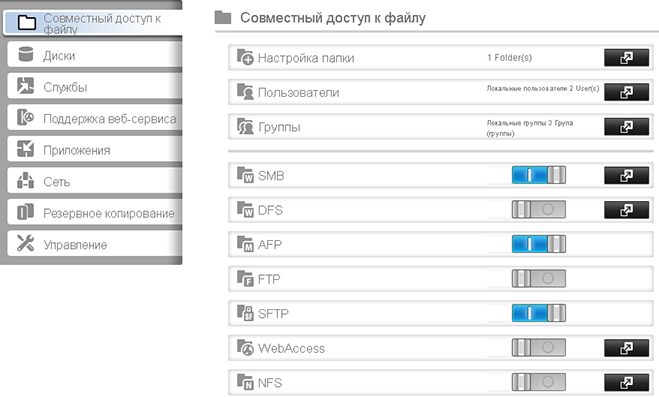Click the '1 Folder(s)' status text
Image resolution: width=659 pixels, height=397 pixels.
click(x=509, y=58)
